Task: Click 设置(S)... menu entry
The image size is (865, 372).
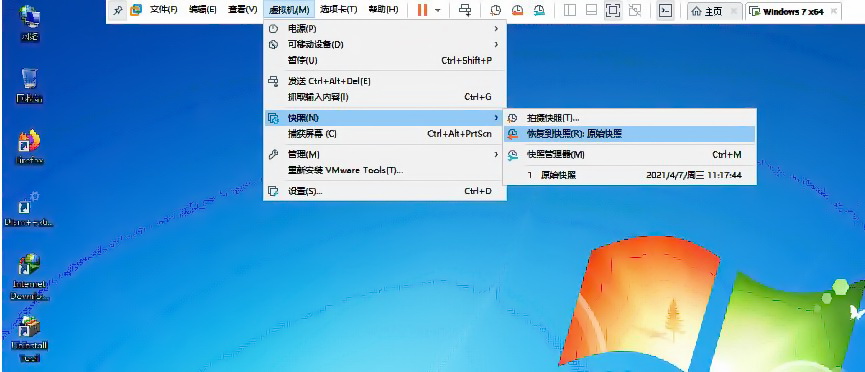Action: (x=385, y=191)
